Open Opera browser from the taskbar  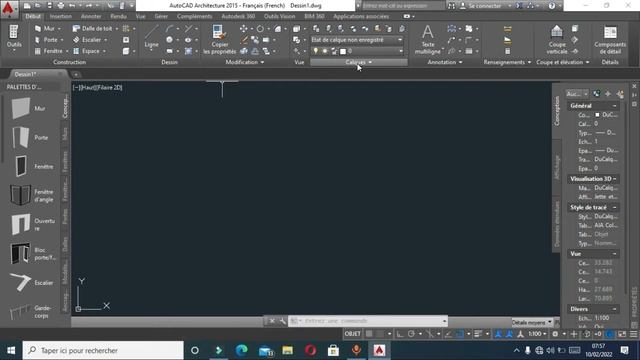coord(311,350)
